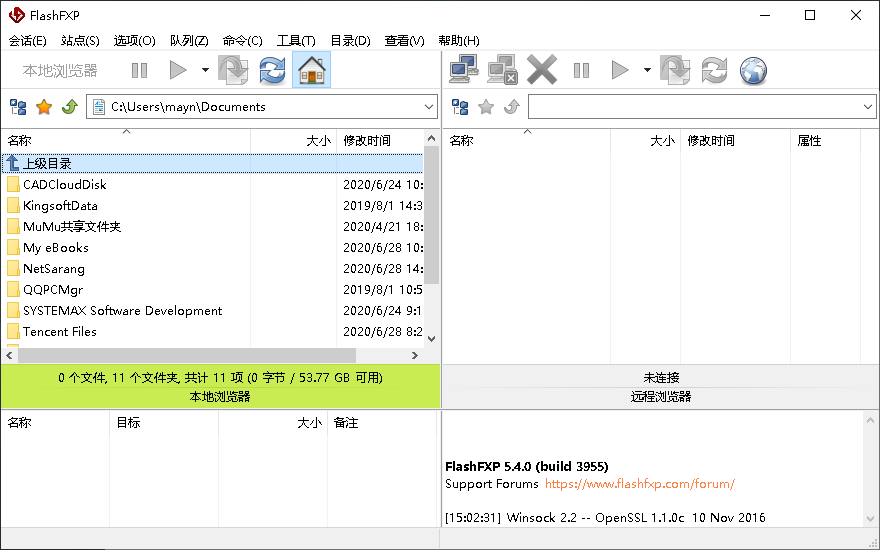Open the 帮助(H) menu
880x550 pixels.
[x=459, y=41]
